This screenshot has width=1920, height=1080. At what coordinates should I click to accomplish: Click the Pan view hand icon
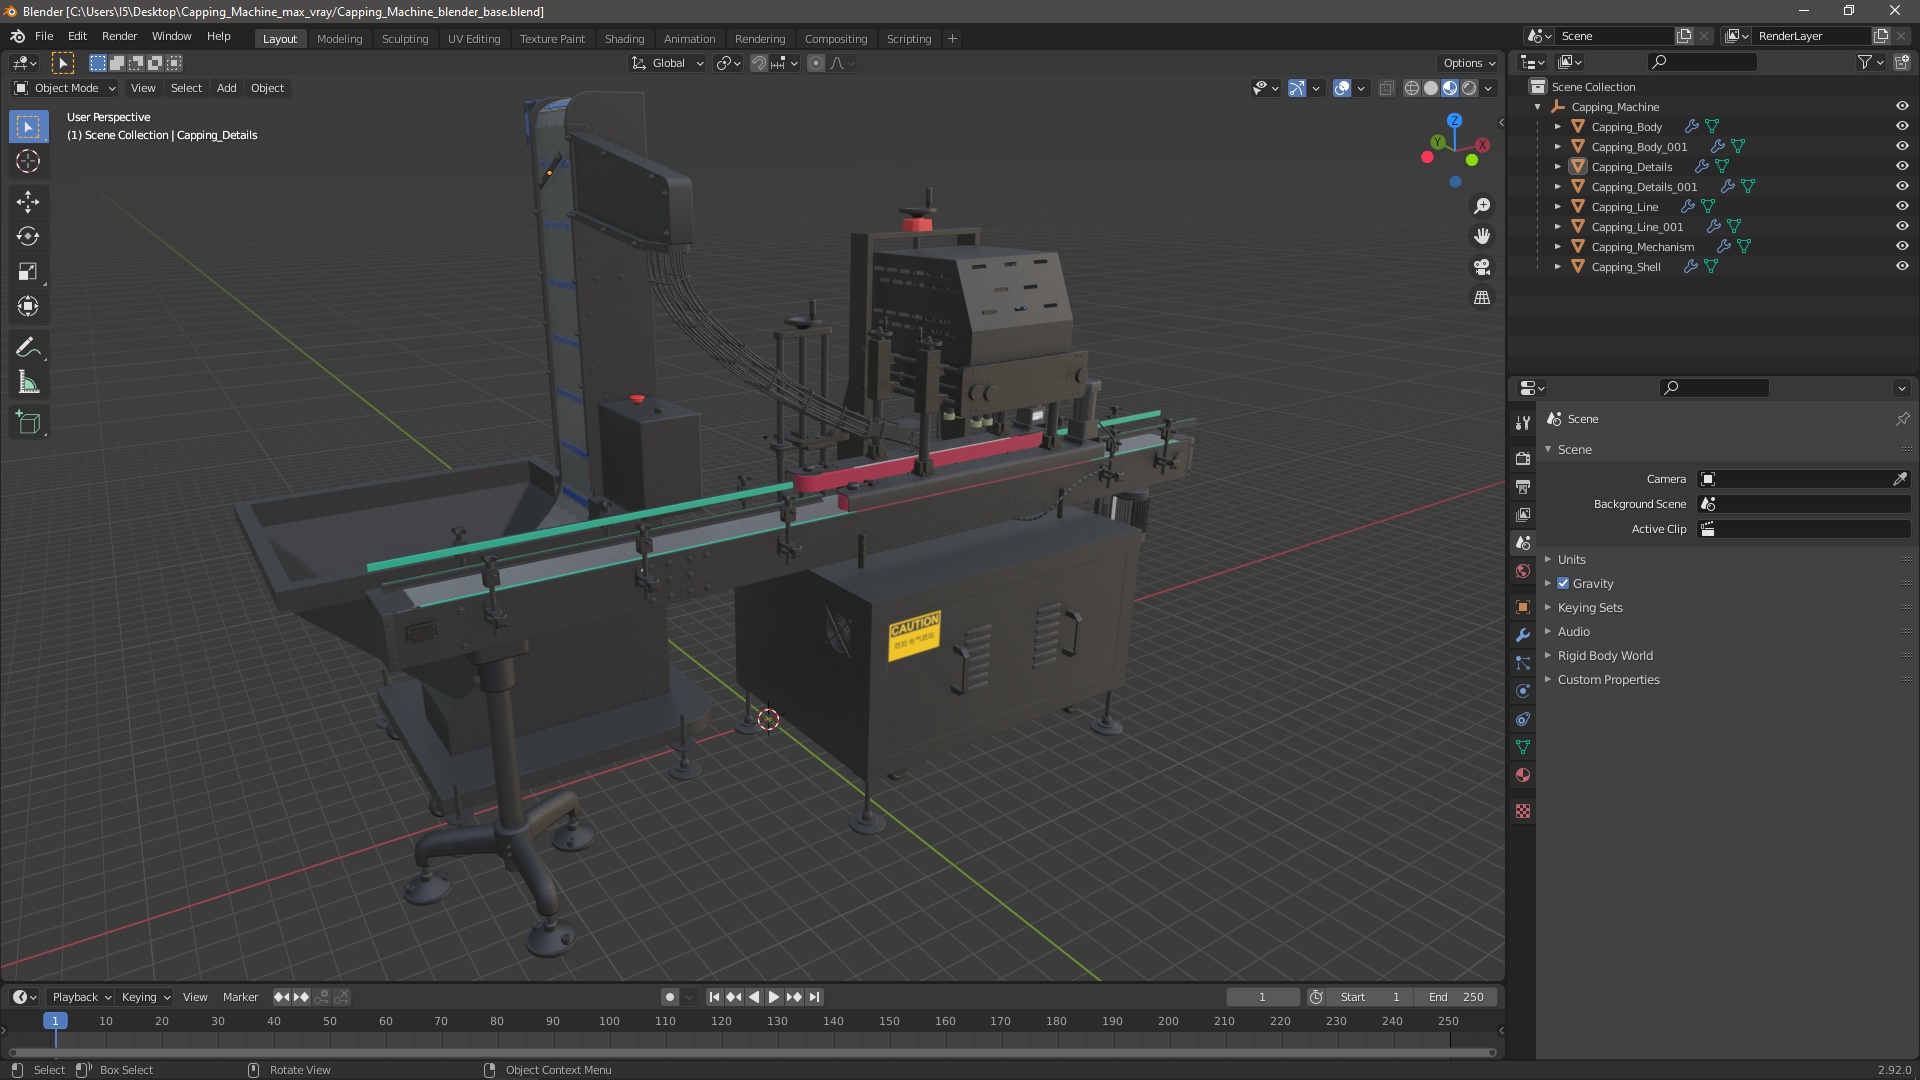tap(1482, 236)
